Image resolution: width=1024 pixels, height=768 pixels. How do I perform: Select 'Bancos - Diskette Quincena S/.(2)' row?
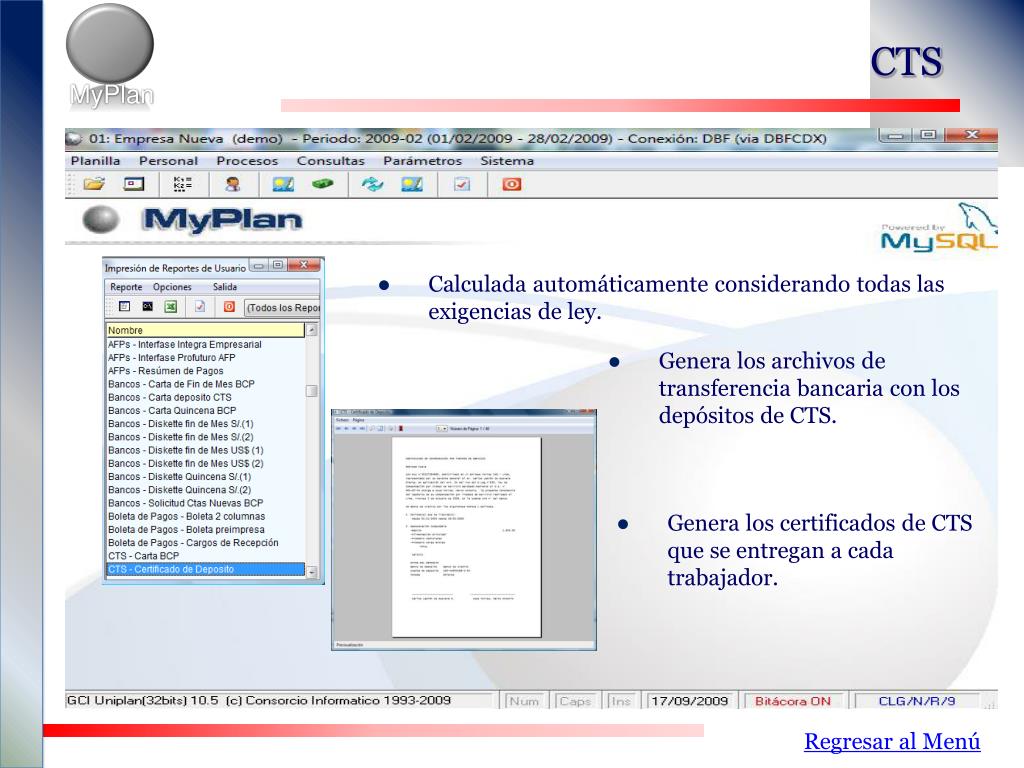205,490
